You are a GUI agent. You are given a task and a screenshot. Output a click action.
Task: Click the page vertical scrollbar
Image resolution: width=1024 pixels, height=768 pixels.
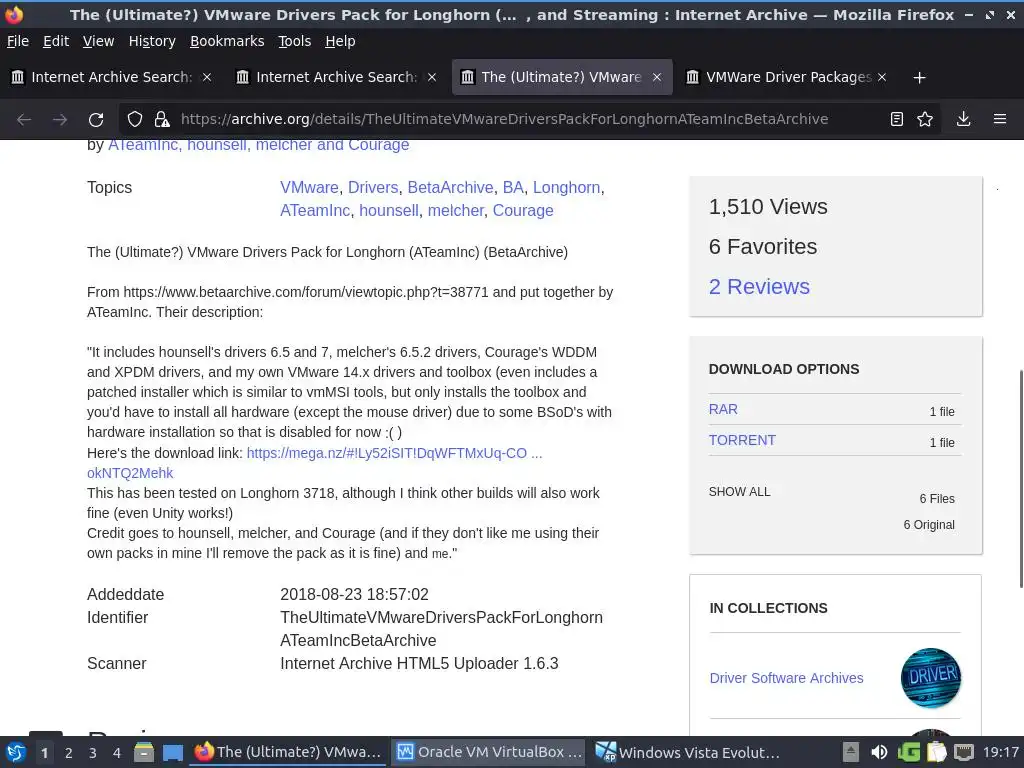1021,478
